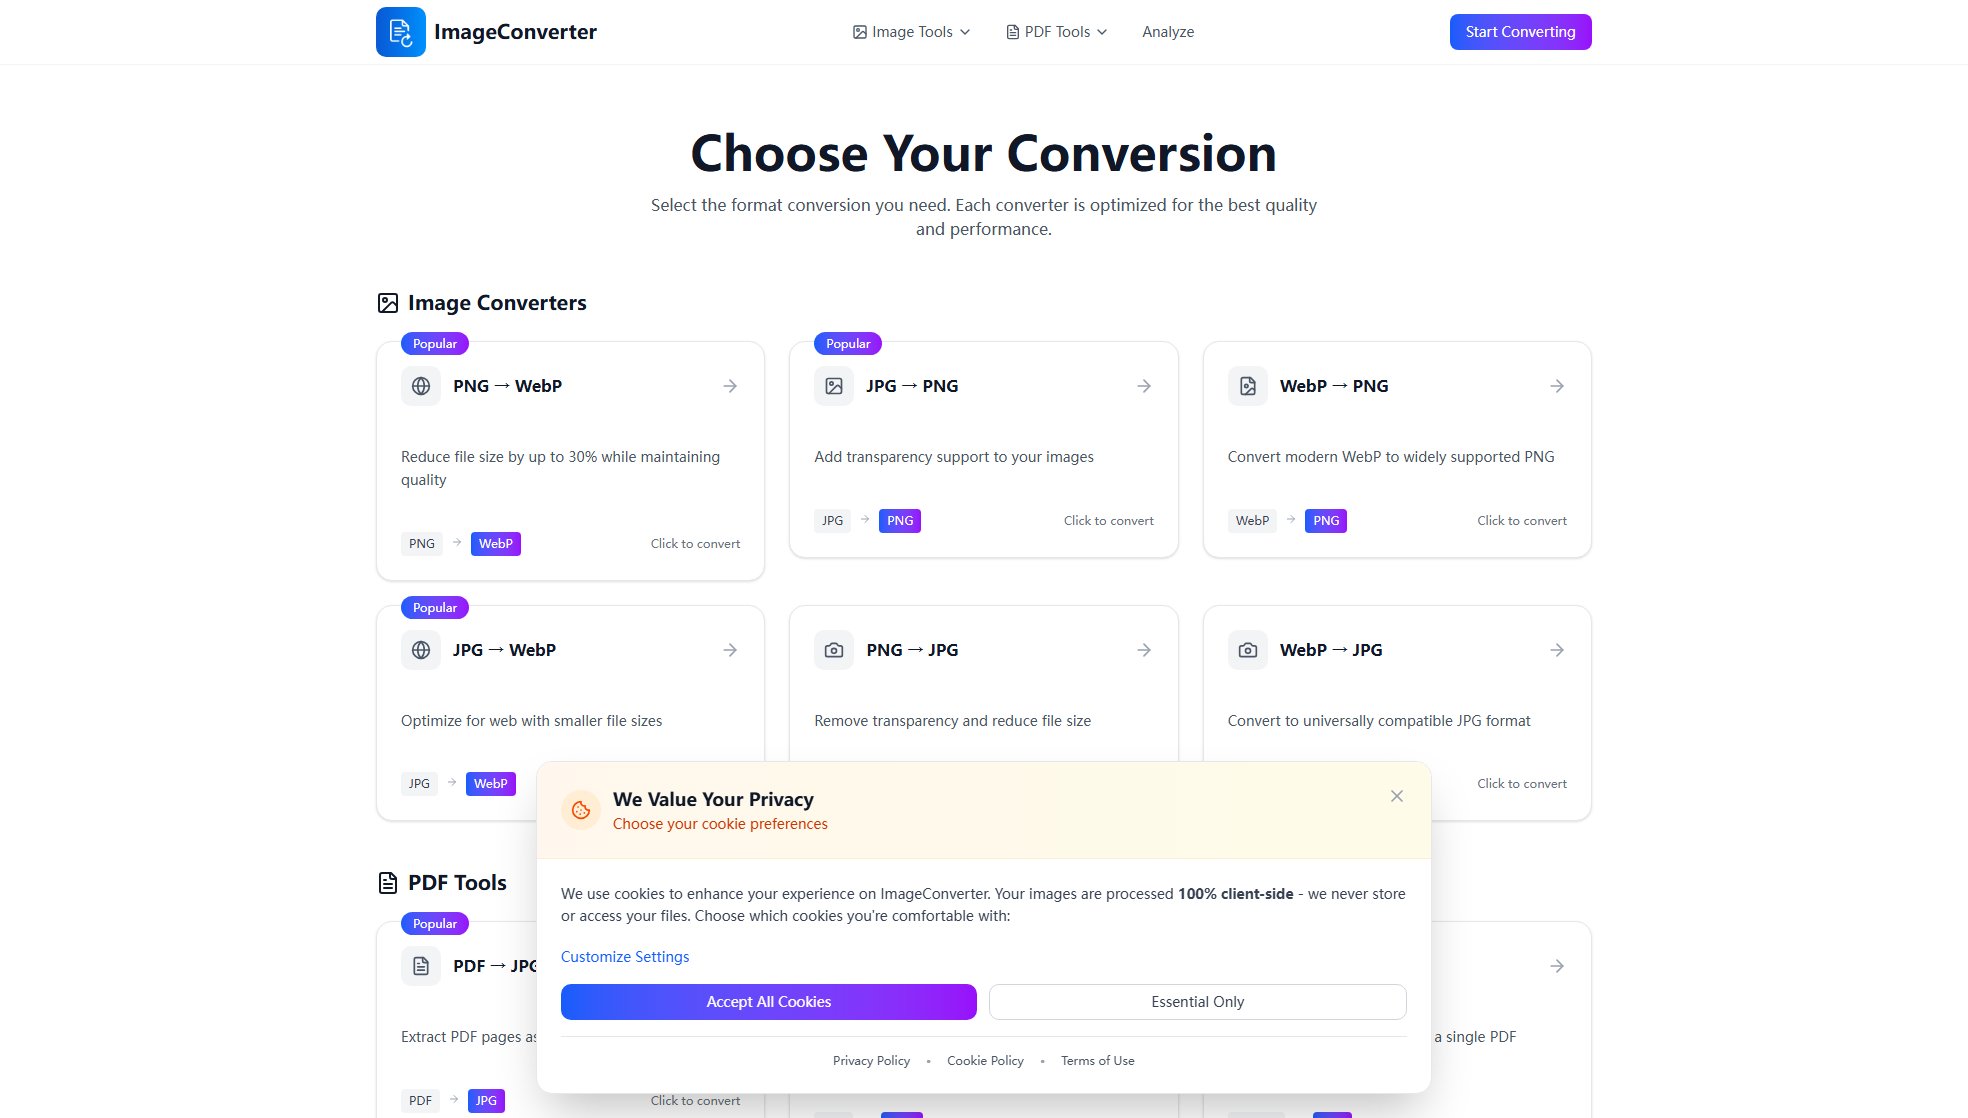Viewport: 1968px width, 1118px height.
Task: Open Customize Settings for cookies
Action: pos(625,957)
